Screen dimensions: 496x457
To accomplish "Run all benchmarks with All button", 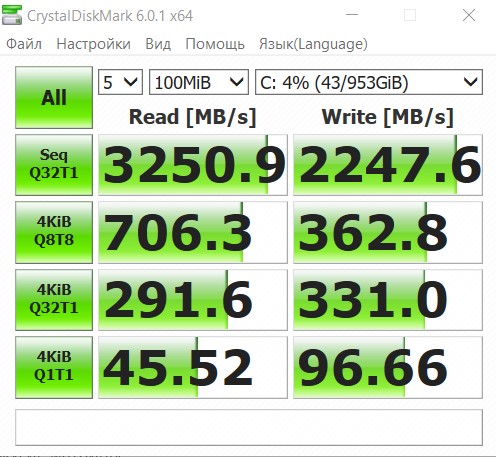I will click(x=54, y=97).
